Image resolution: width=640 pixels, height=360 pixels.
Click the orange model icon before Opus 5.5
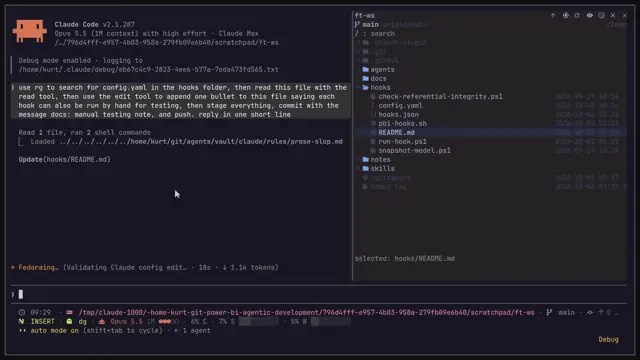point(102,322)
